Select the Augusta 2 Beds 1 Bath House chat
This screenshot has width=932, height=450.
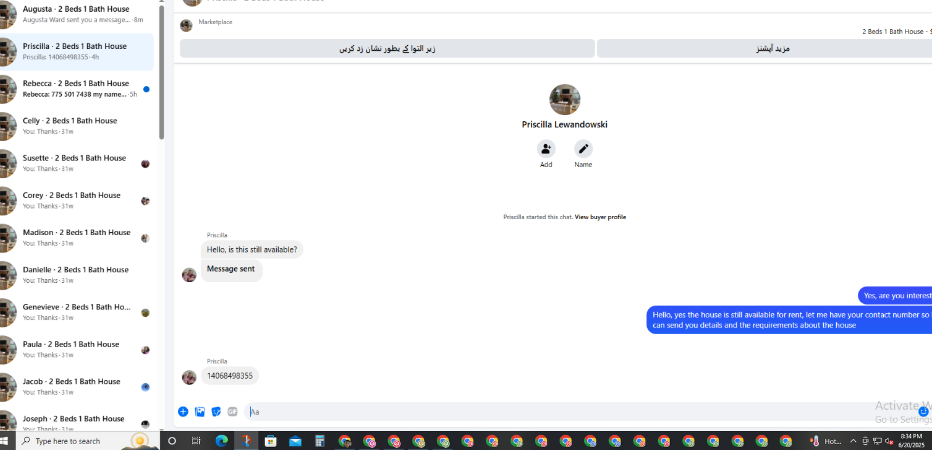click(77, 15)
